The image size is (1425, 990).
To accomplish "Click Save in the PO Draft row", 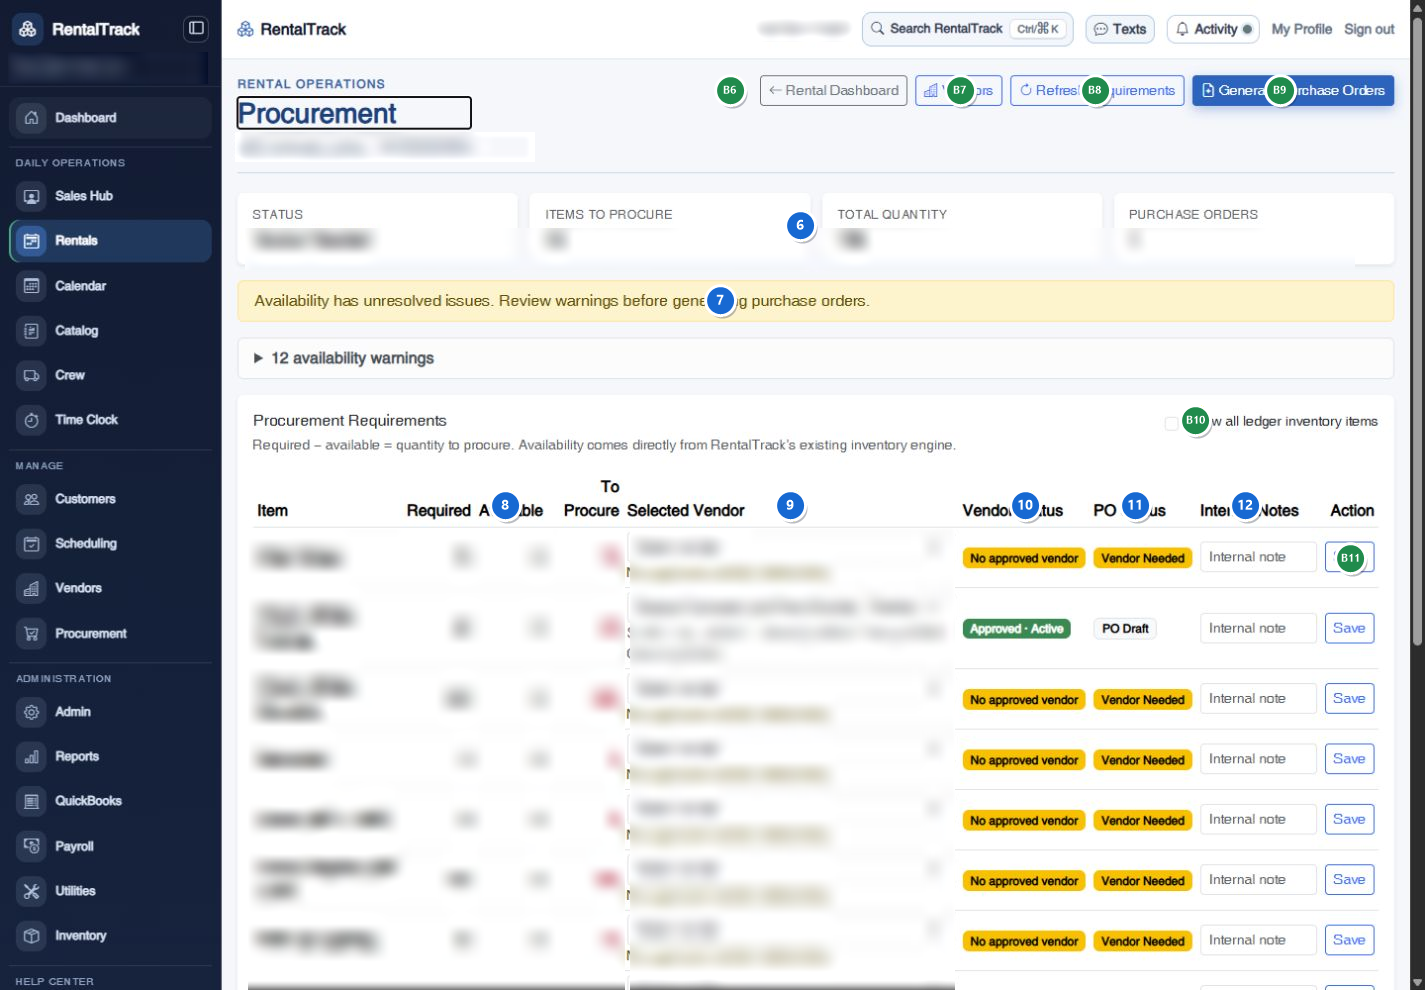I will [x=1349, y=628].
